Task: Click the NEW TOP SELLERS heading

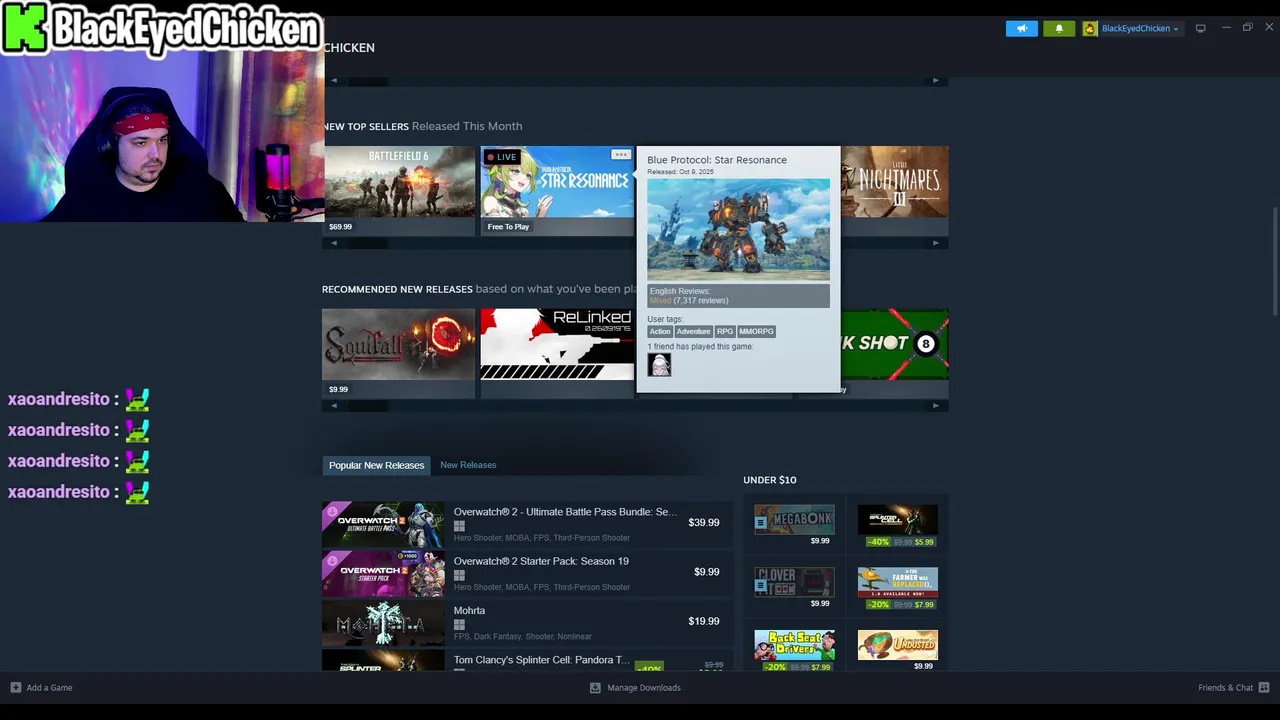Action: coord(365,126)
